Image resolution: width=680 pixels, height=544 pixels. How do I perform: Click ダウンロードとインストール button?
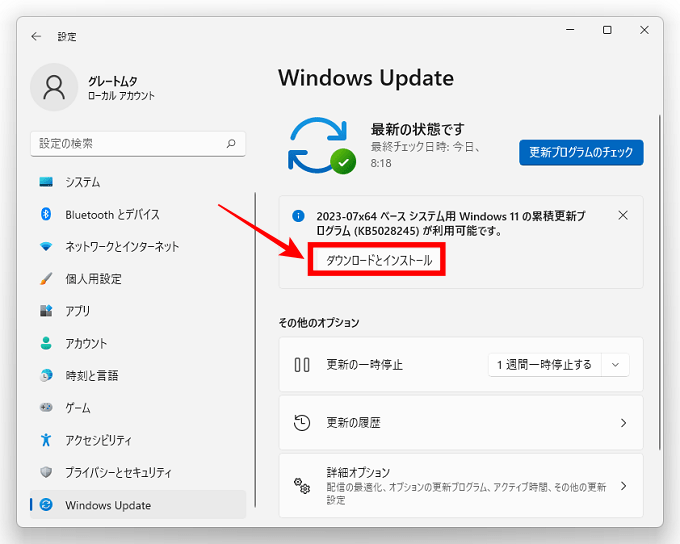coord(379,260)
